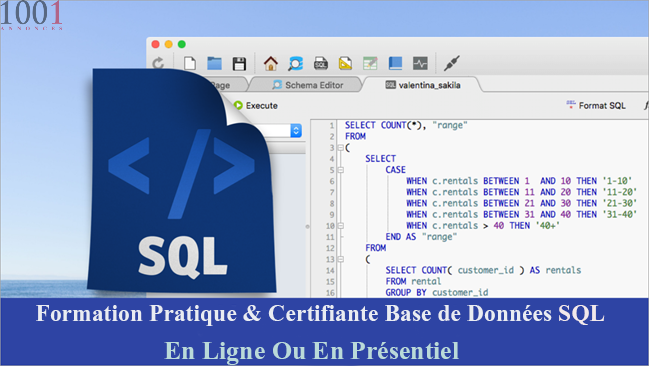The width and height of the screenshot is (650, 366).
Task: Go to start page via house icon
Action: pos(271,63)
